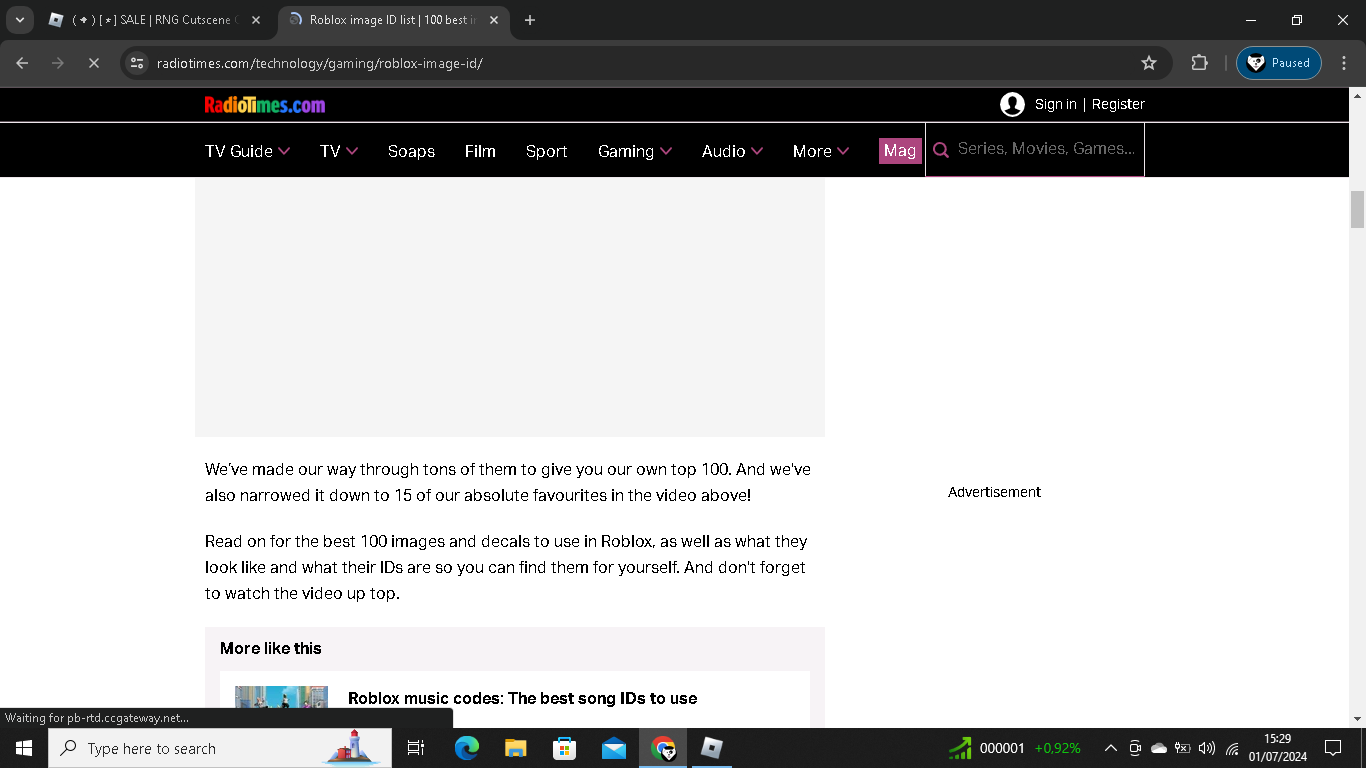Viewport: 1366px width, 768px height.
Task: Open the Roblox music codes article link
Action: click(x=522, y=698)
